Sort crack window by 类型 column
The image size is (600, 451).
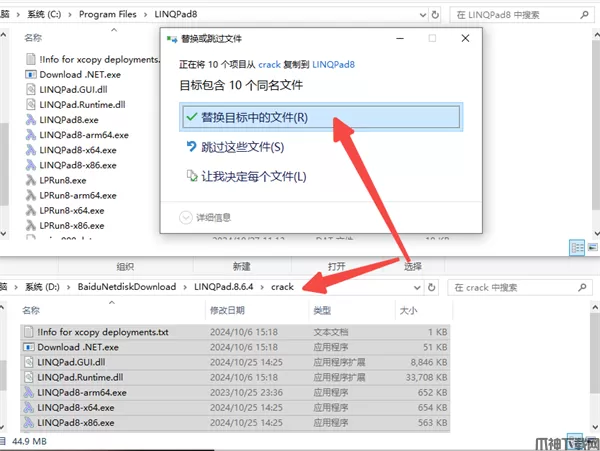[322, 310]
